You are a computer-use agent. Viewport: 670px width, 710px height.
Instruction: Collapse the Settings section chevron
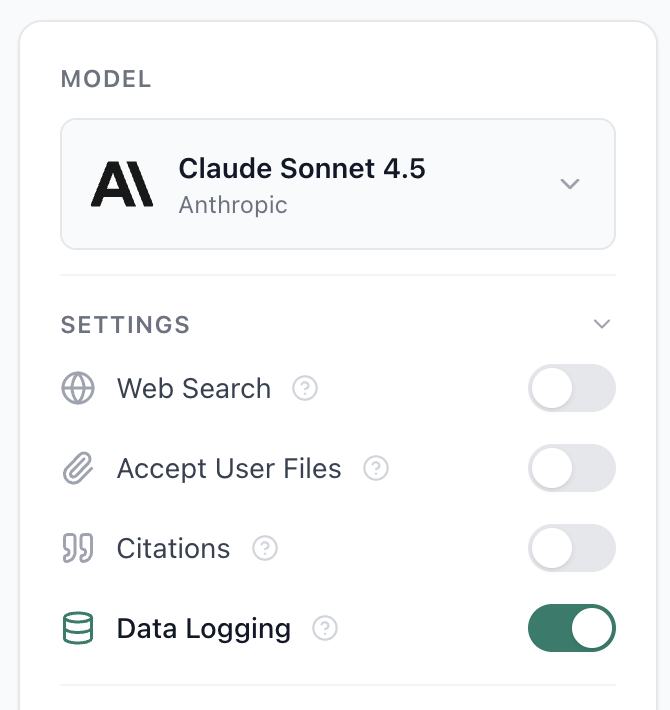click(601, 324)
